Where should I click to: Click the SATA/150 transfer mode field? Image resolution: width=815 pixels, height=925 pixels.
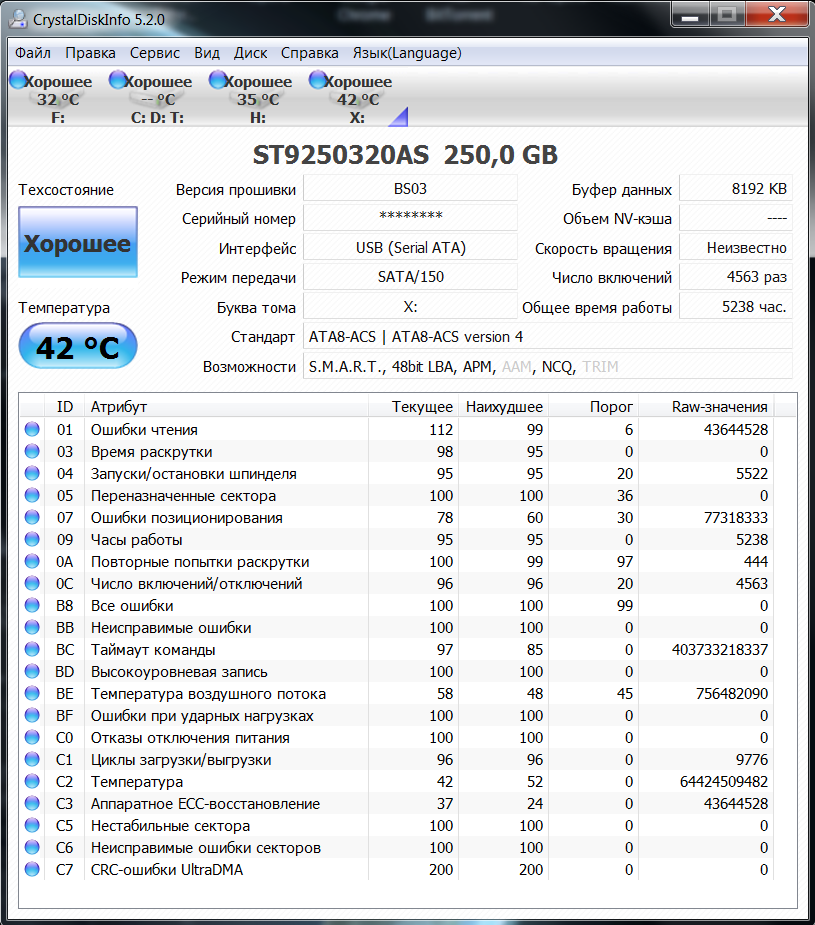[x=410, y=277]
